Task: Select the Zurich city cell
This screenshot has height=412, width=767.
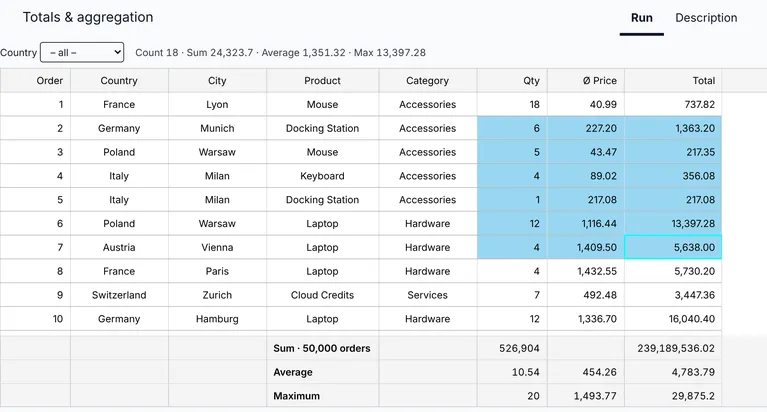Action: point(218,295)
